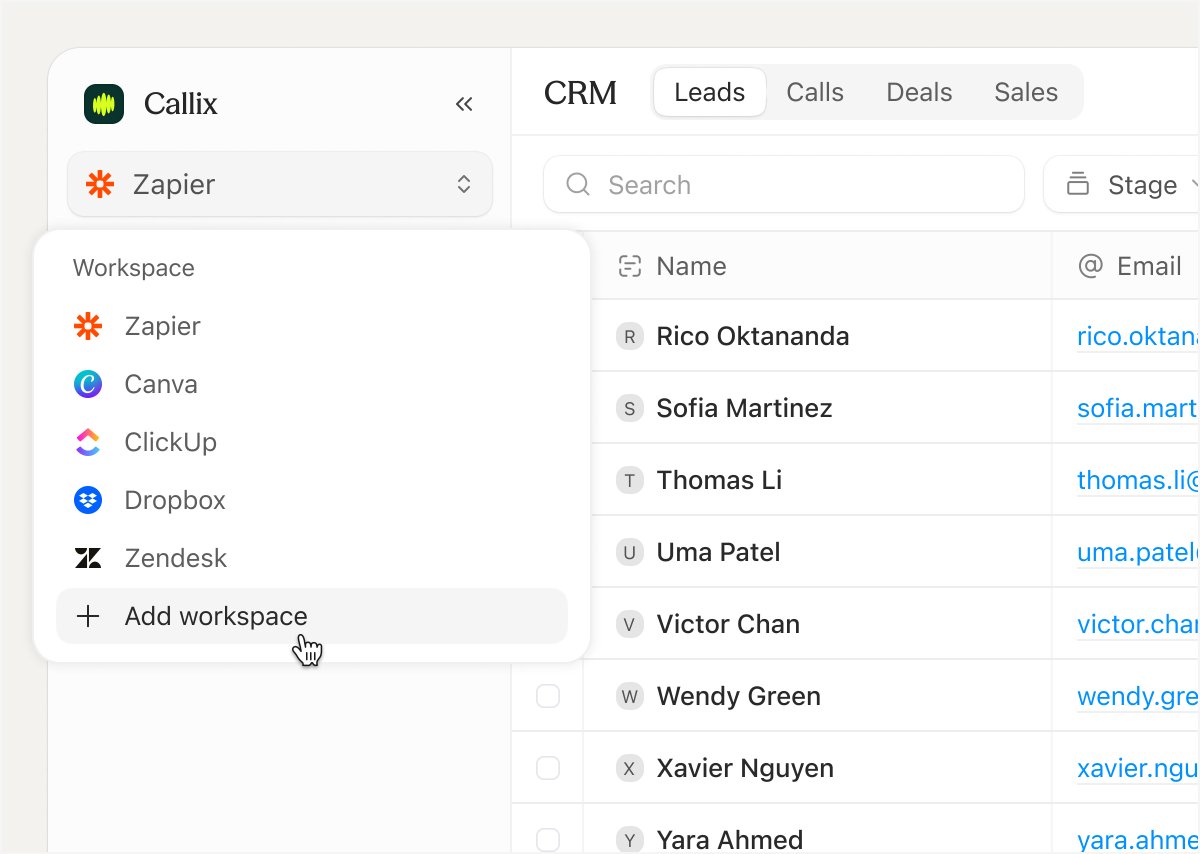Open Victor Chan's email link

click(x=1138, y=624)
